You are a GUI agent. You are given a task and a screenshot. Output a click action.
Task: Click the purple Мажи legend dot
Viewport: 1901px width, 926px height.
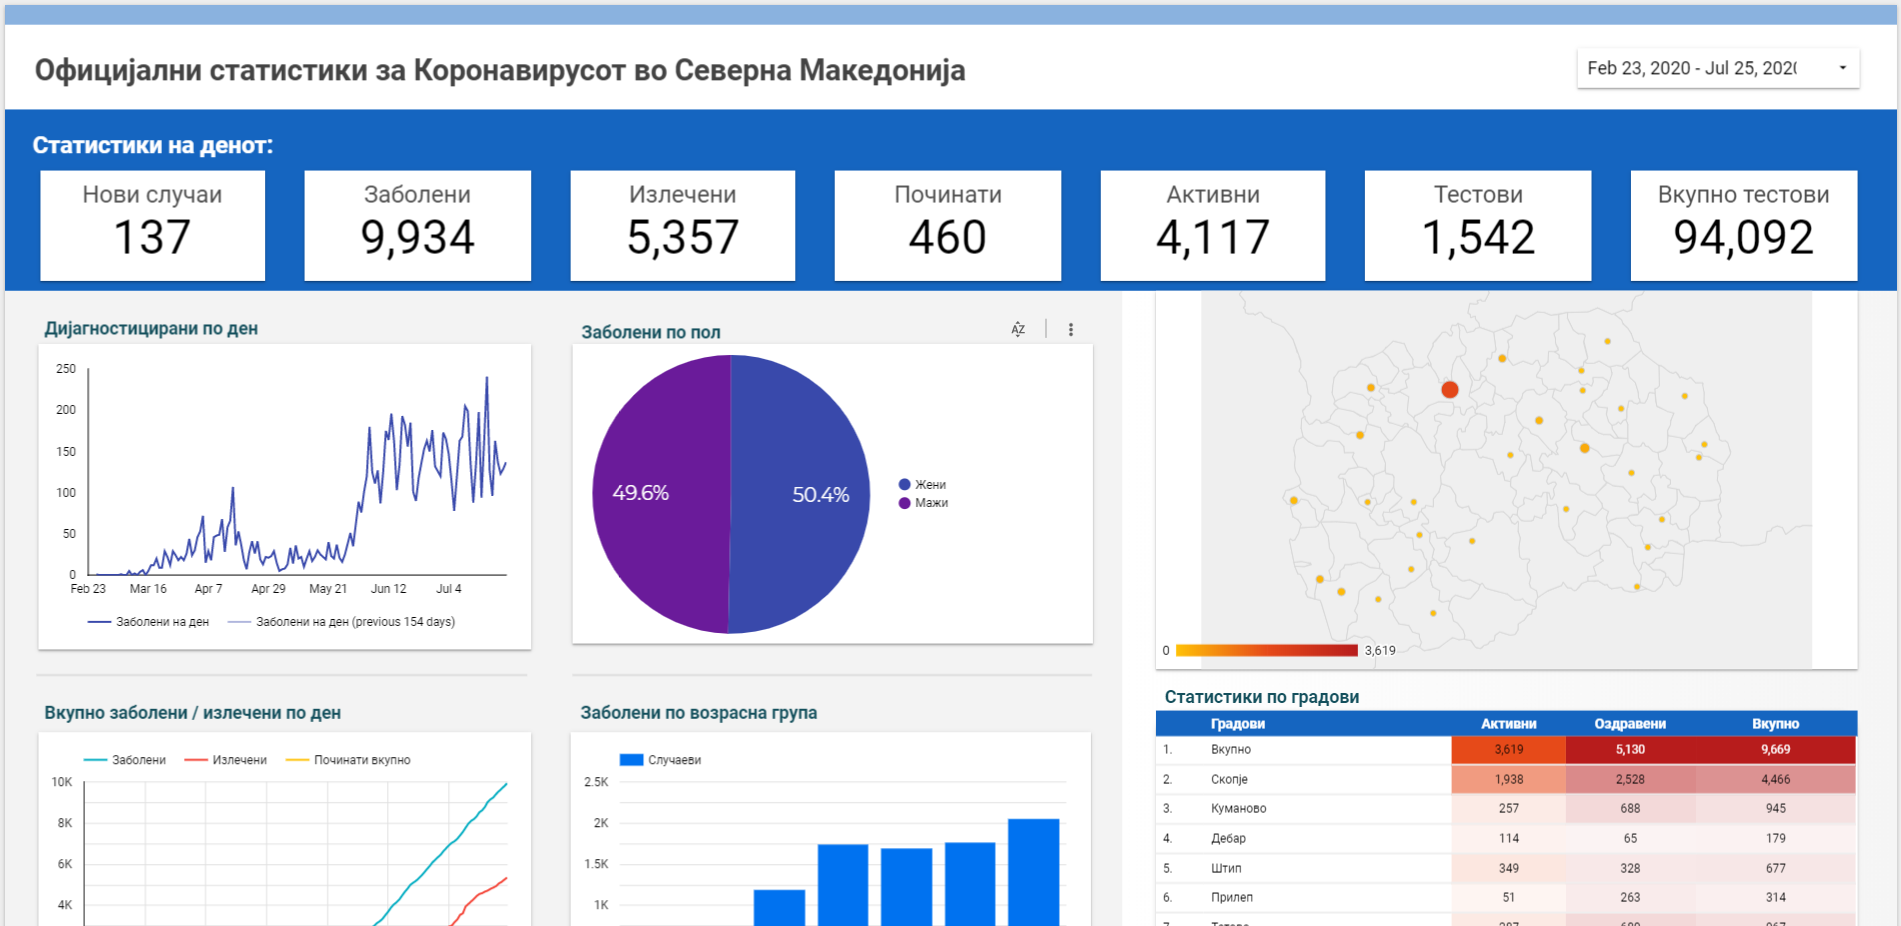[x=904, y=503]
